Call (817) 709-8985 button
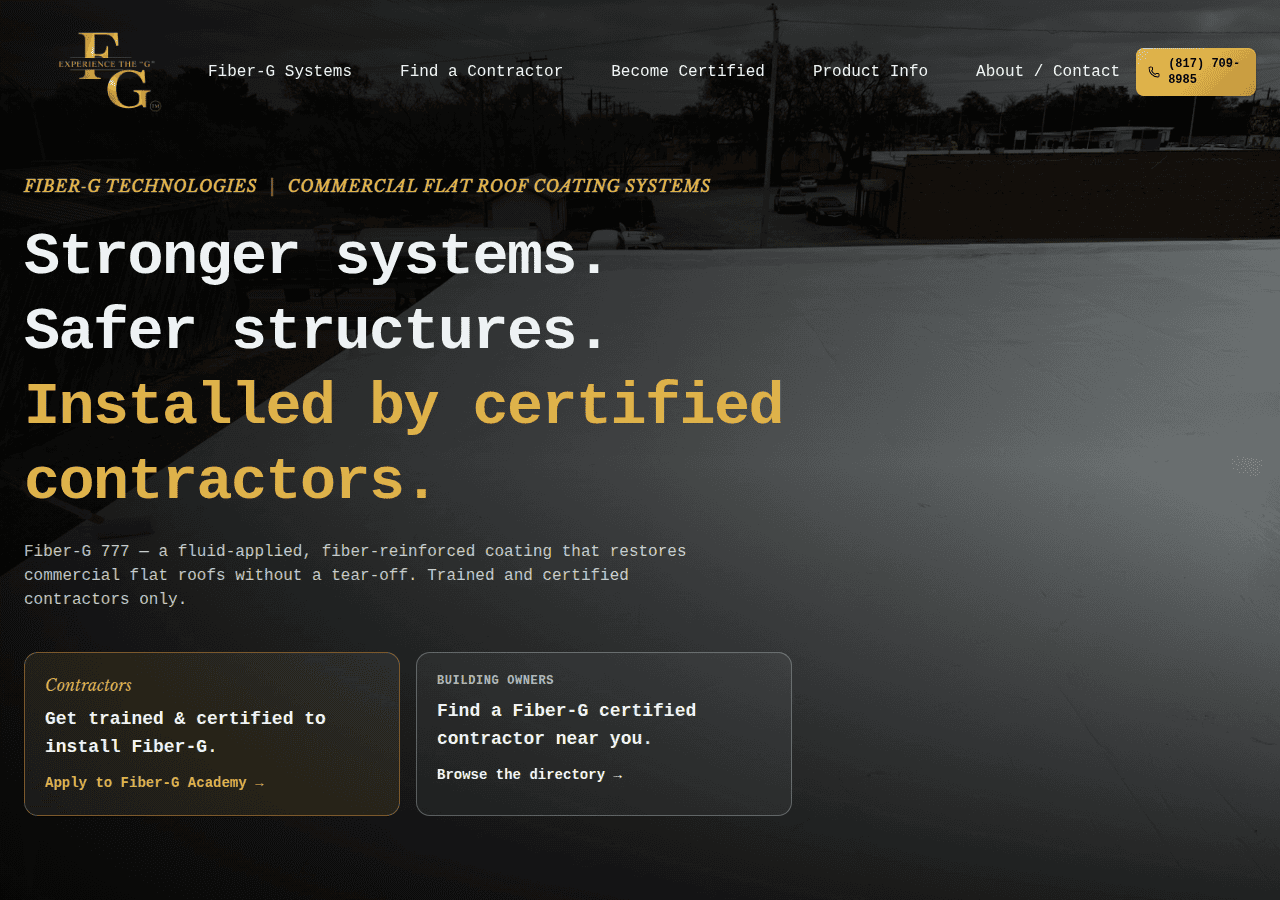 coord(1196,72)
